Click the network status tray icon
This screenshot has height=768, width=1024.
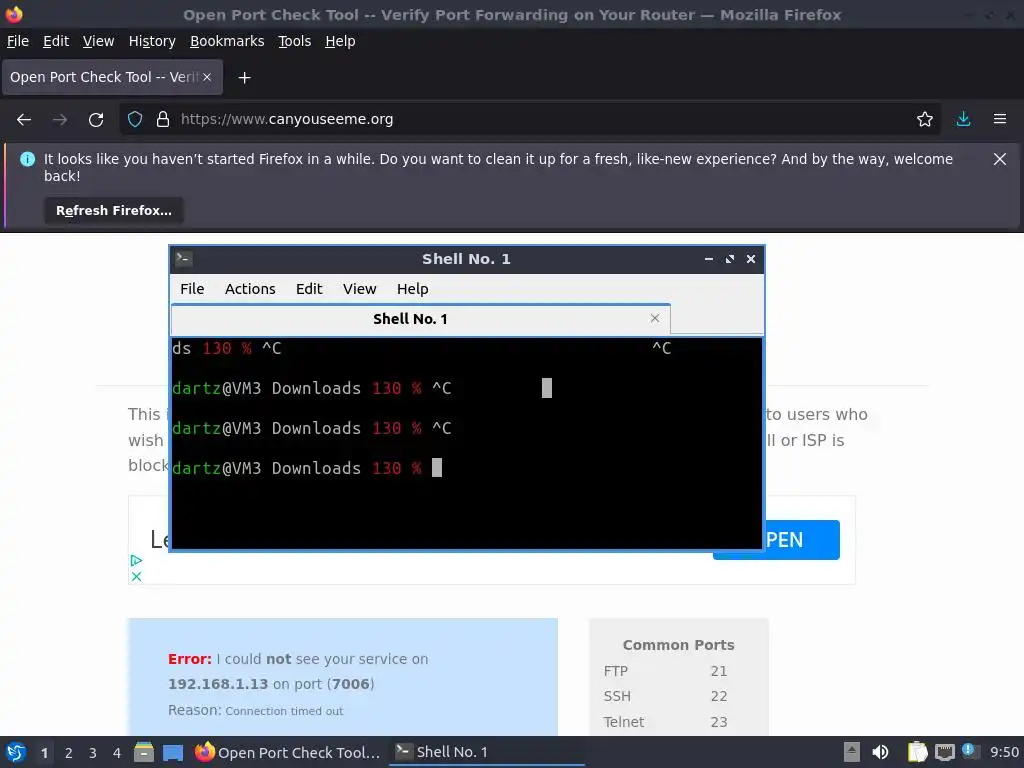(944, 752)
